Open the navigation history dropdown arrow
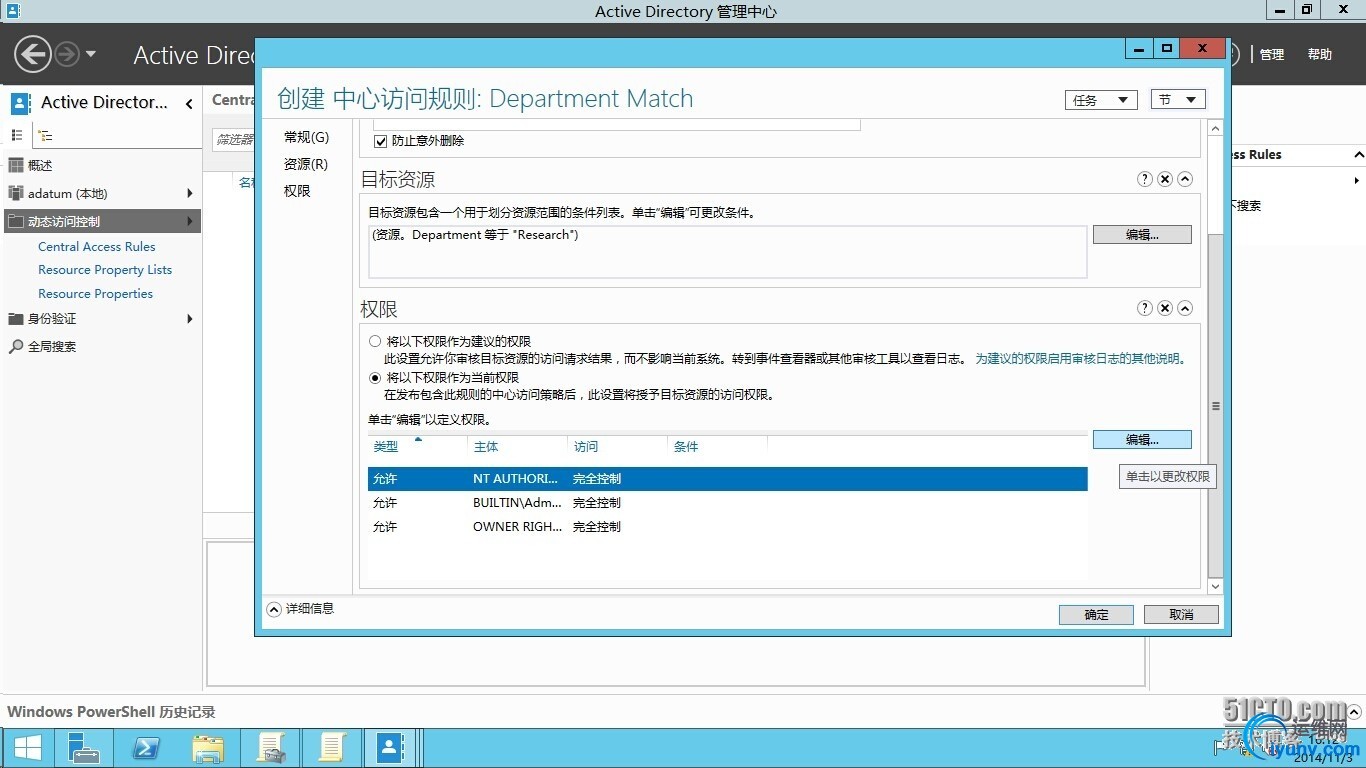 pos(91,54)
